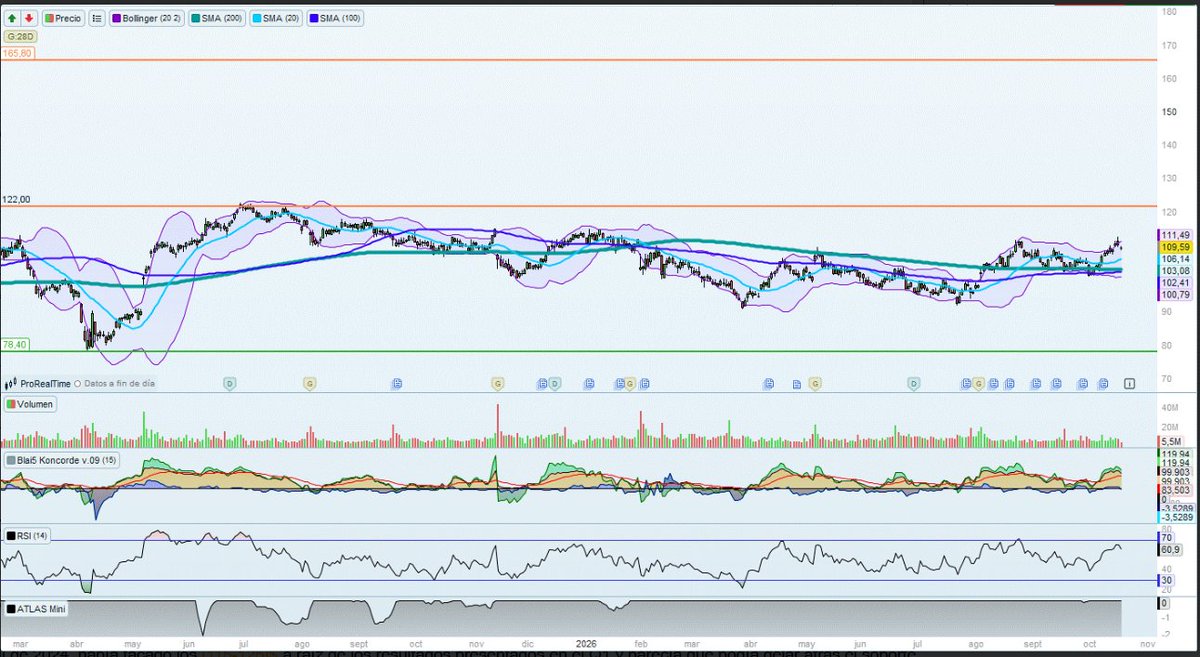Open the SMA (100) indicator settings
This screenshot has height=657, width=1200.
[336, 18]
